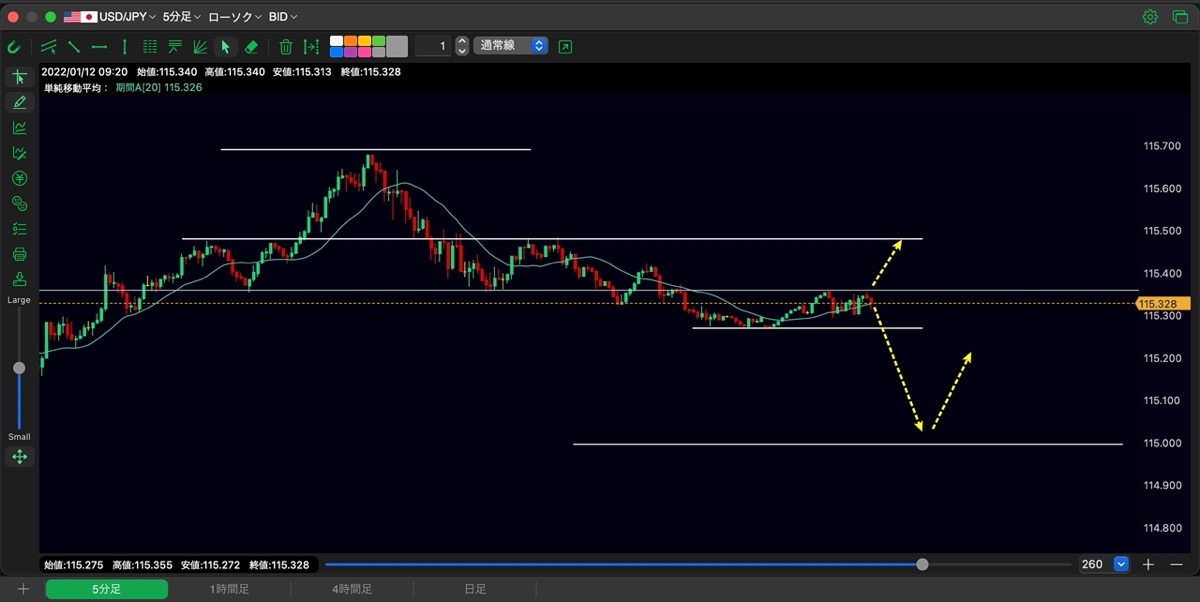Select the 5分足 tab

click(107, 590)
